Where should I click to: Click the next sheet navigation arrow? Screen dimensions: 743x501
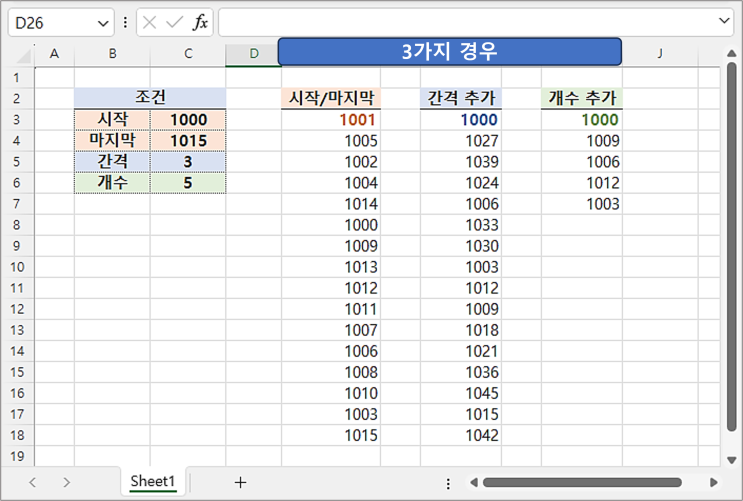click(66, 482)
